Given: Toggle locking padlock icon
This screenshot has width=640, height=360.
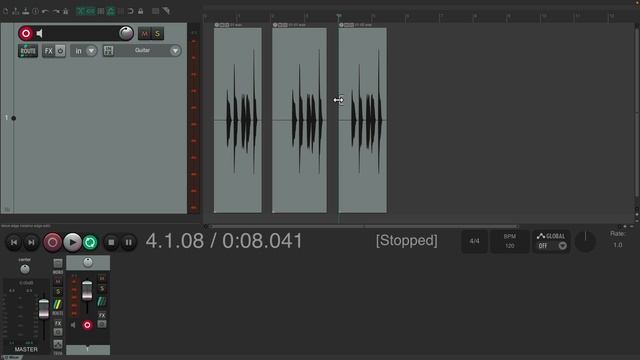Looking at the screenshot, I should coord(140,11).
